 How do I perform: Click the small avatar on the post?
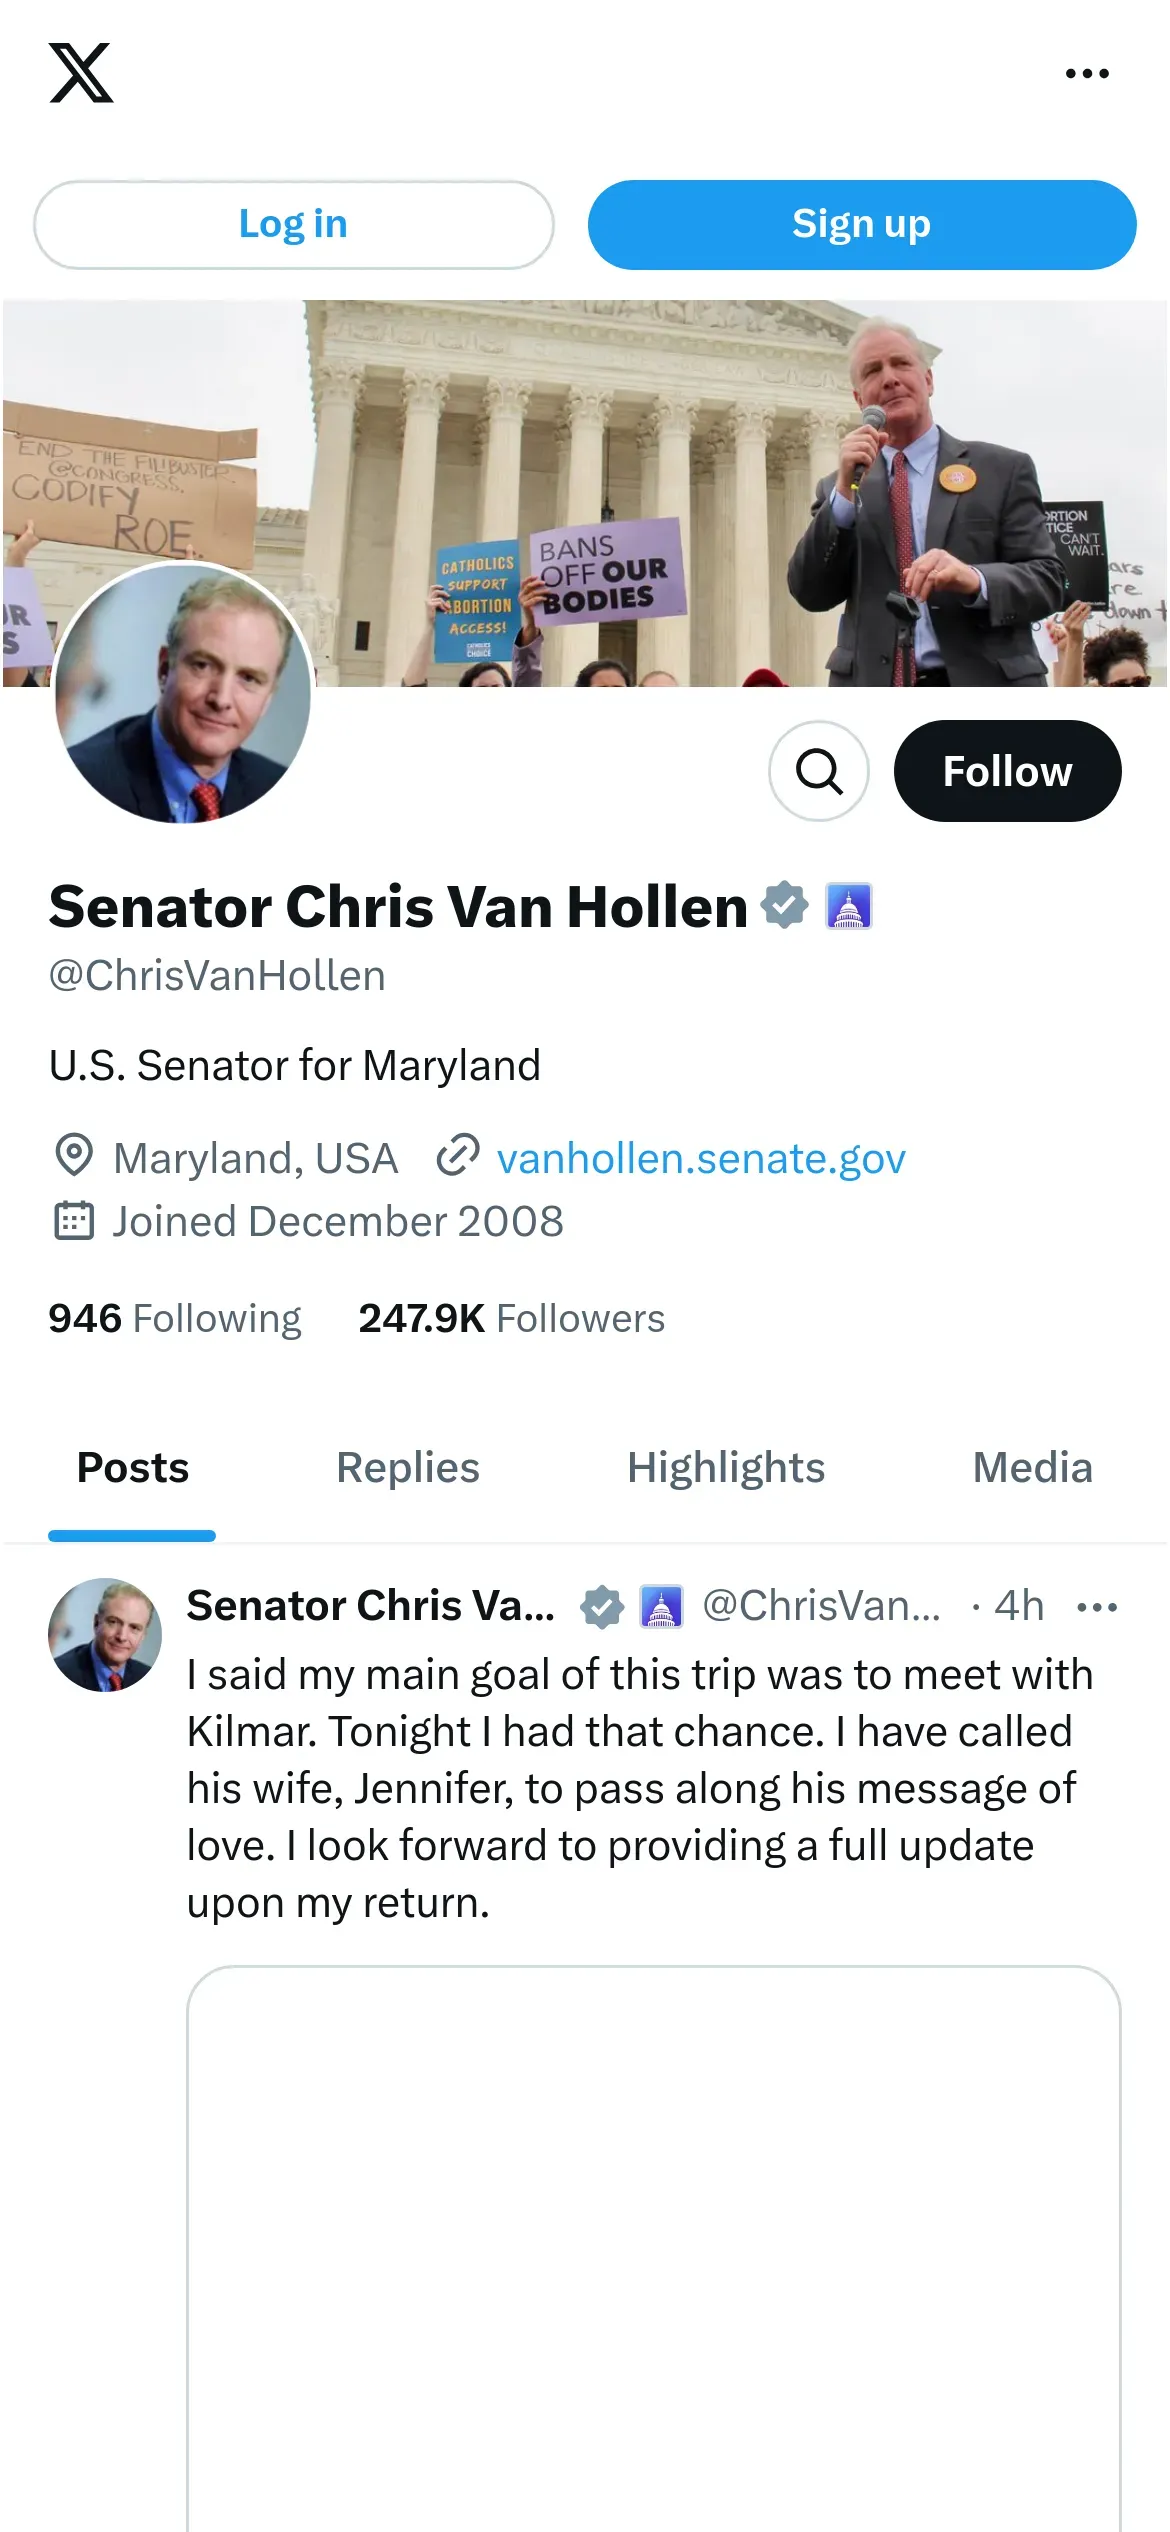pyautogui.click(x=105, y=1635)
